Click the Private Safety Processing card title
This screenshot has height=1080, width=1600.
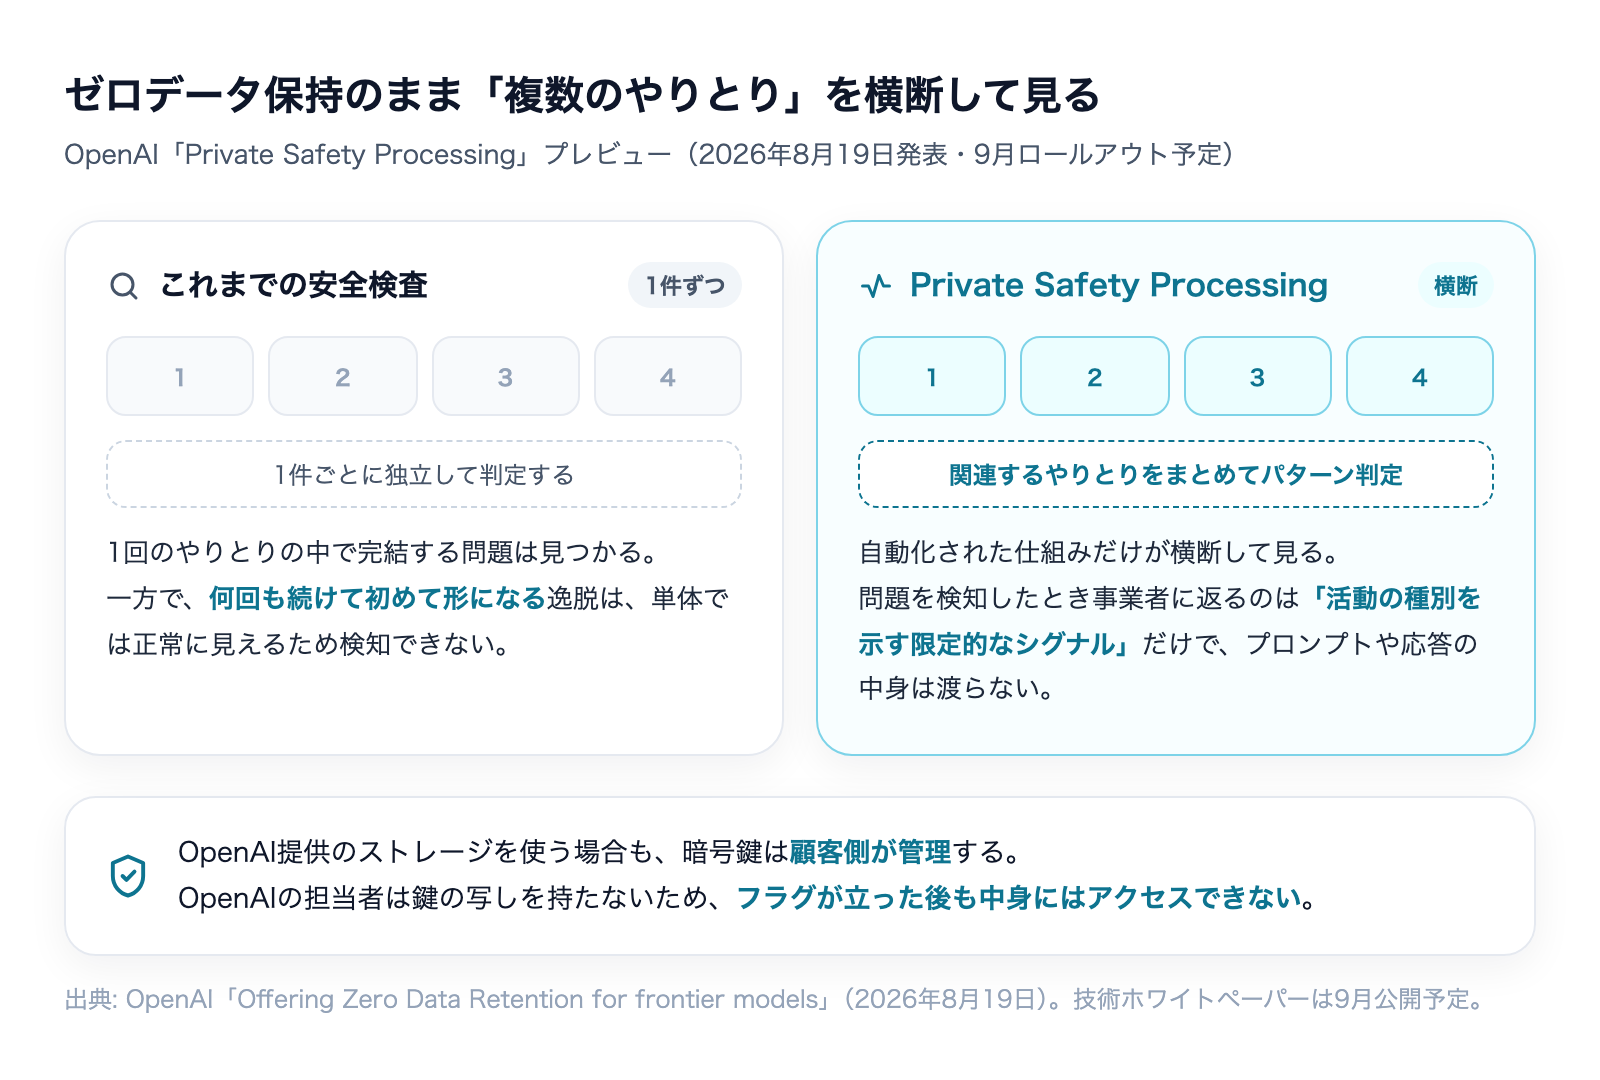1119,285
